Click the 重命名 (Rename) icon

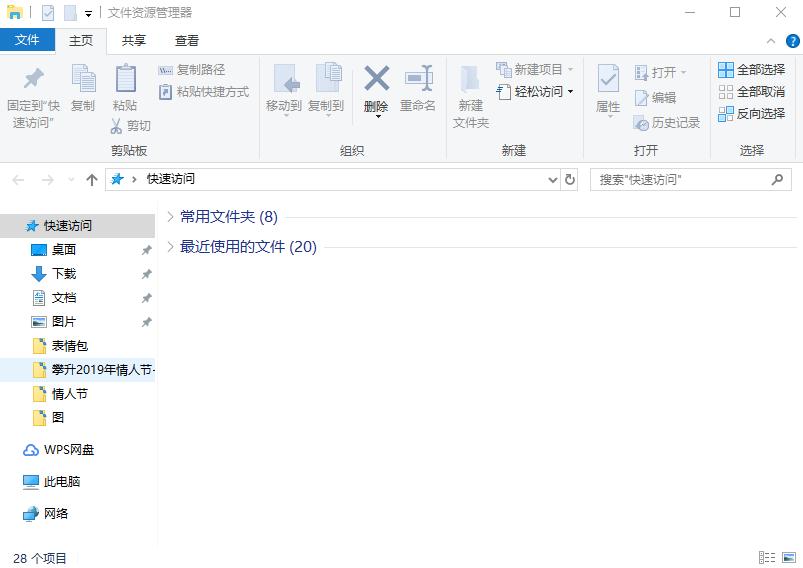(x=418, y=78)
